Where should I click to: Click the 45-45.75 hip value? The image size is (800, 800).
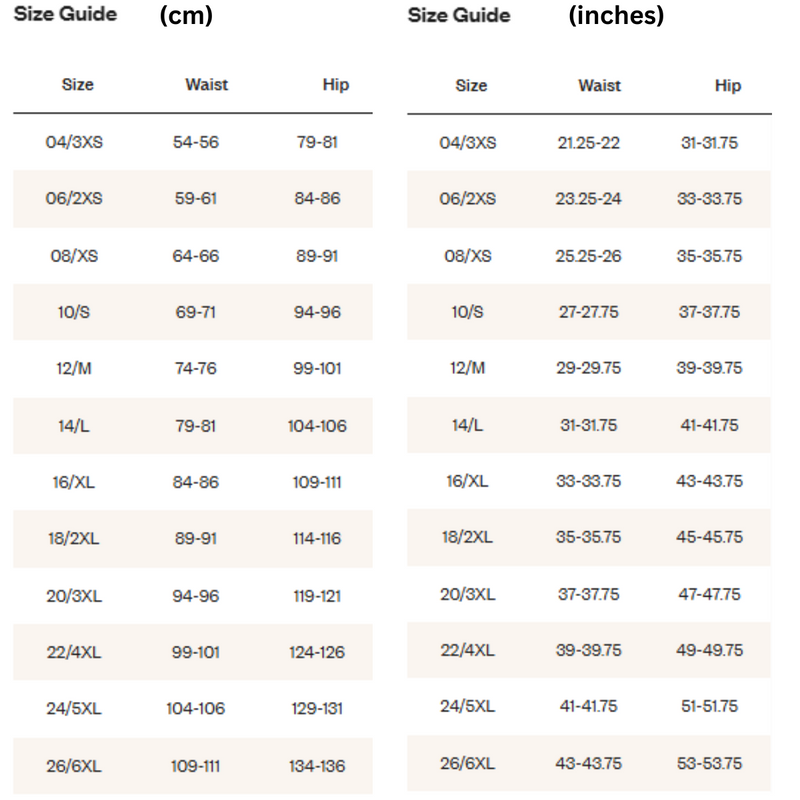[x=709, y=537]
